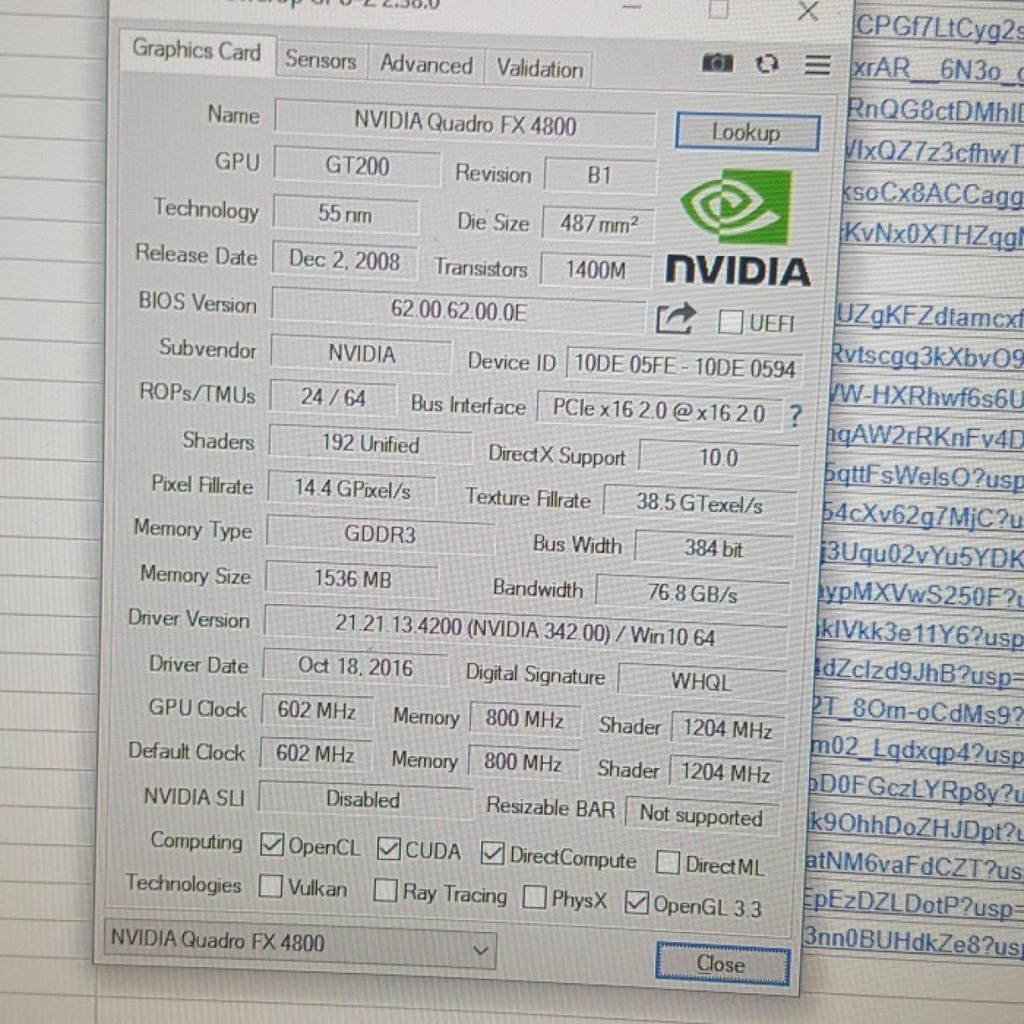This screenshot has height=1024, width=1024.
Task: Open the hamburger menu in GPU-Z
Action: click(x=817, y=65)
